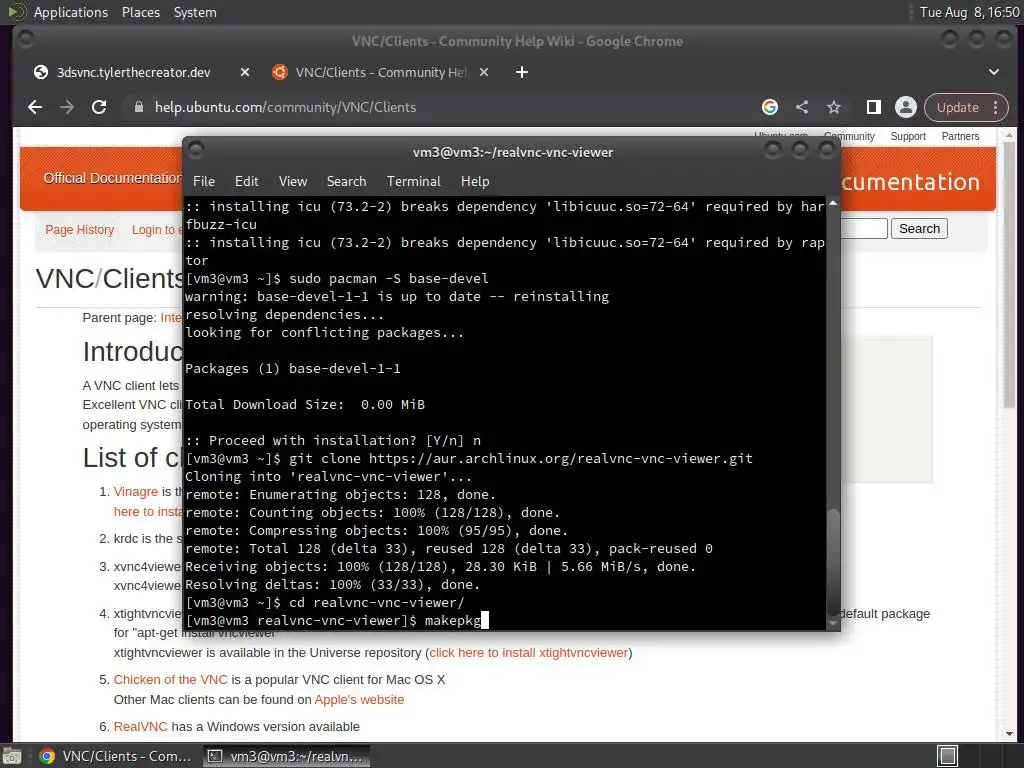Click the workspace switcher in bottom panel
The image size is (1024, 768).
[948, 756]
